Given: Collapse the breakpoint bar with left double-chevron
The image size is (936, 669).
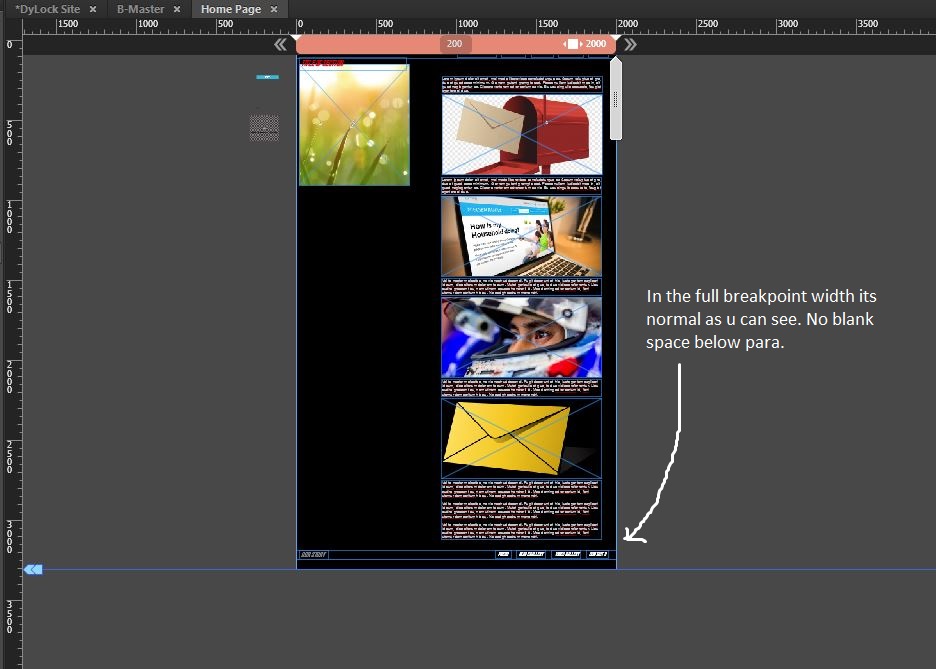Looking at the screenshot, I should (x=281, y=44).
